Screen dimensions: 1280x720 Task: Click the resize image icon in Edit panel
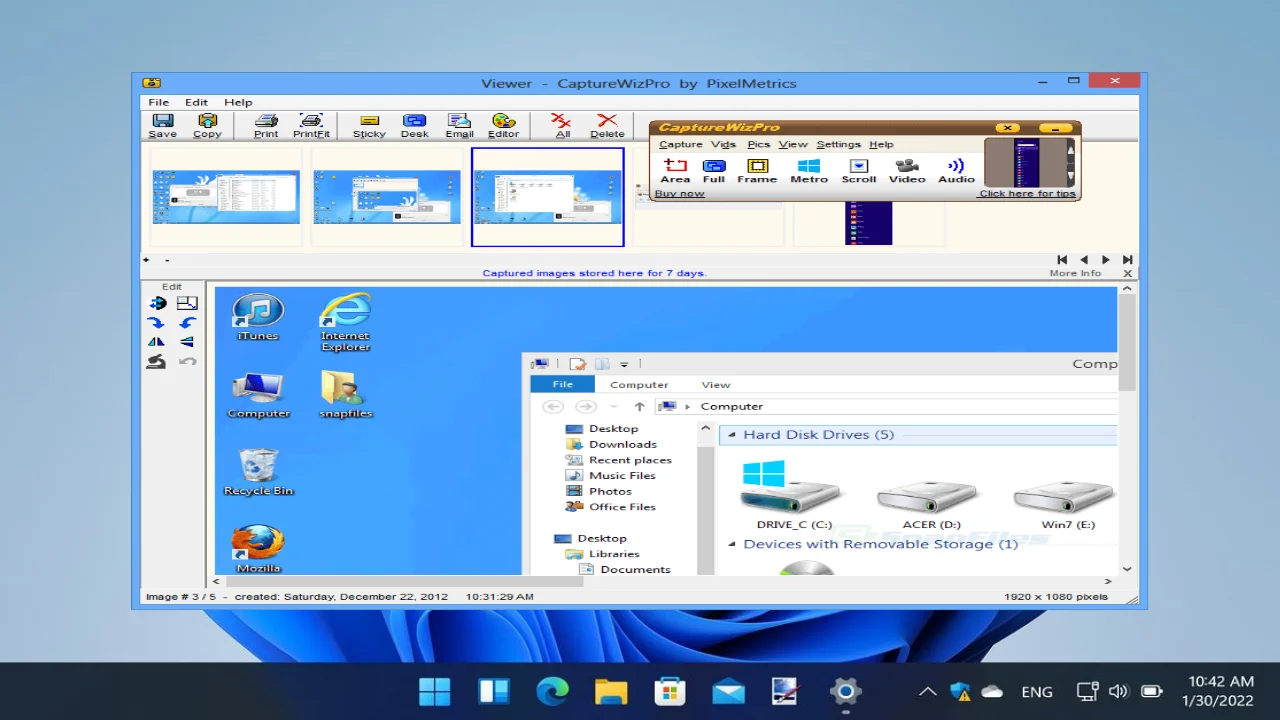(x=187, y=303)
